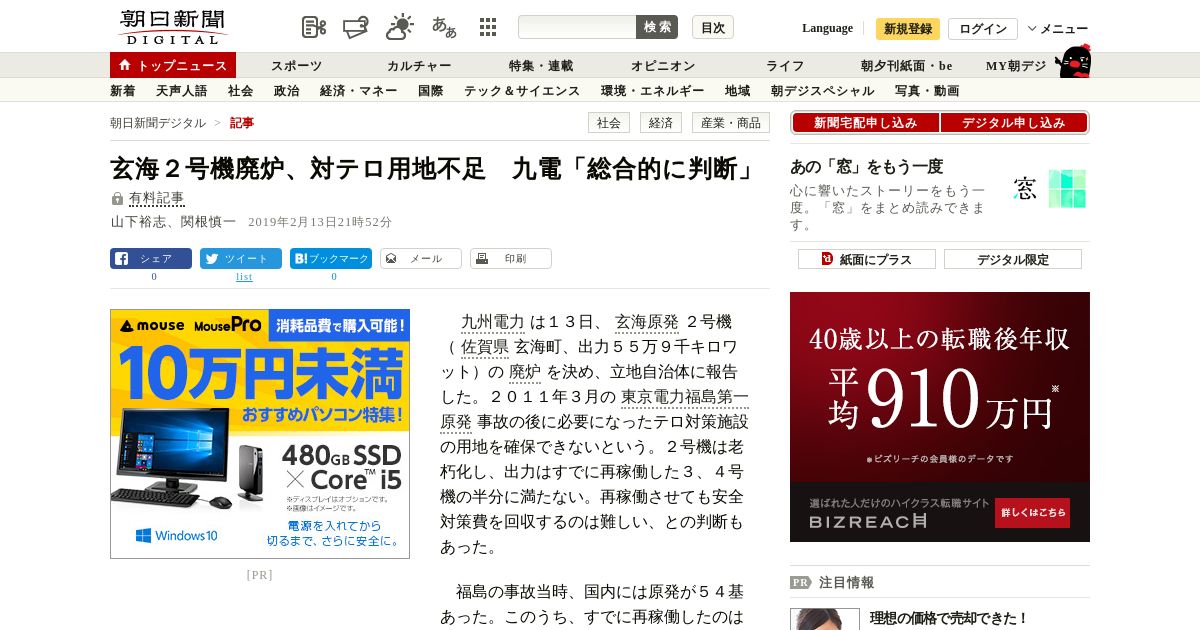The width and height of the screenshot is (1200, 630).
Task: Click 詳しくはこちら in the BIZREACH ad
Action: (x=1032, y=513)
